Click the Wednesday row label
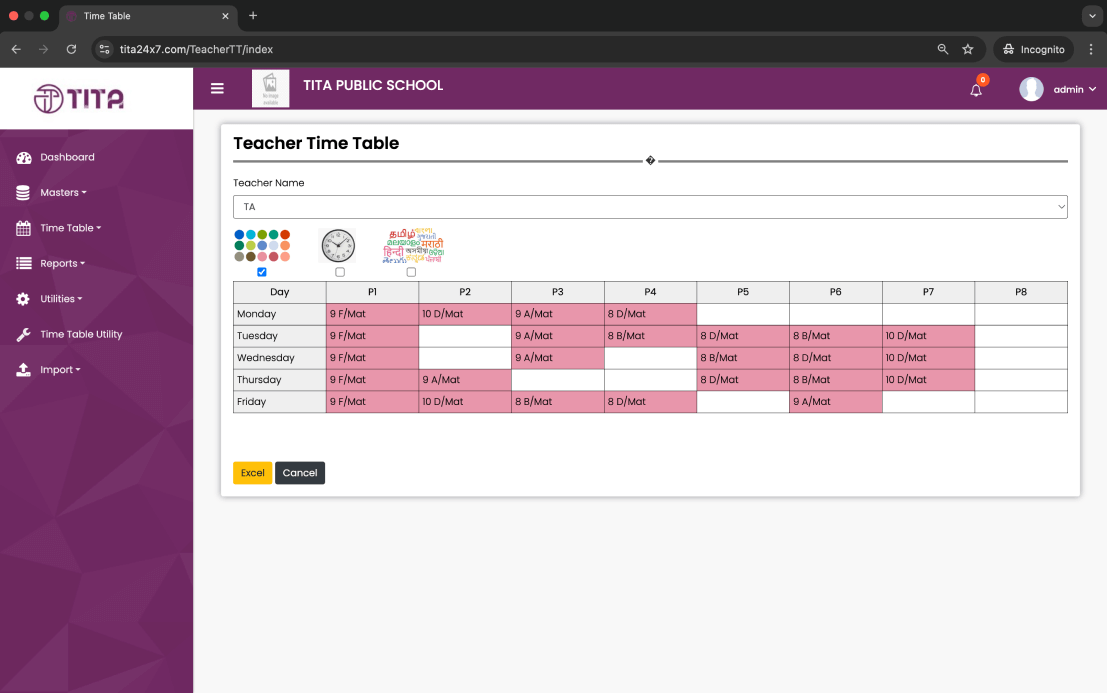Screen dimensions: 1107x693 pyautogui.click(x=280, y=358)
